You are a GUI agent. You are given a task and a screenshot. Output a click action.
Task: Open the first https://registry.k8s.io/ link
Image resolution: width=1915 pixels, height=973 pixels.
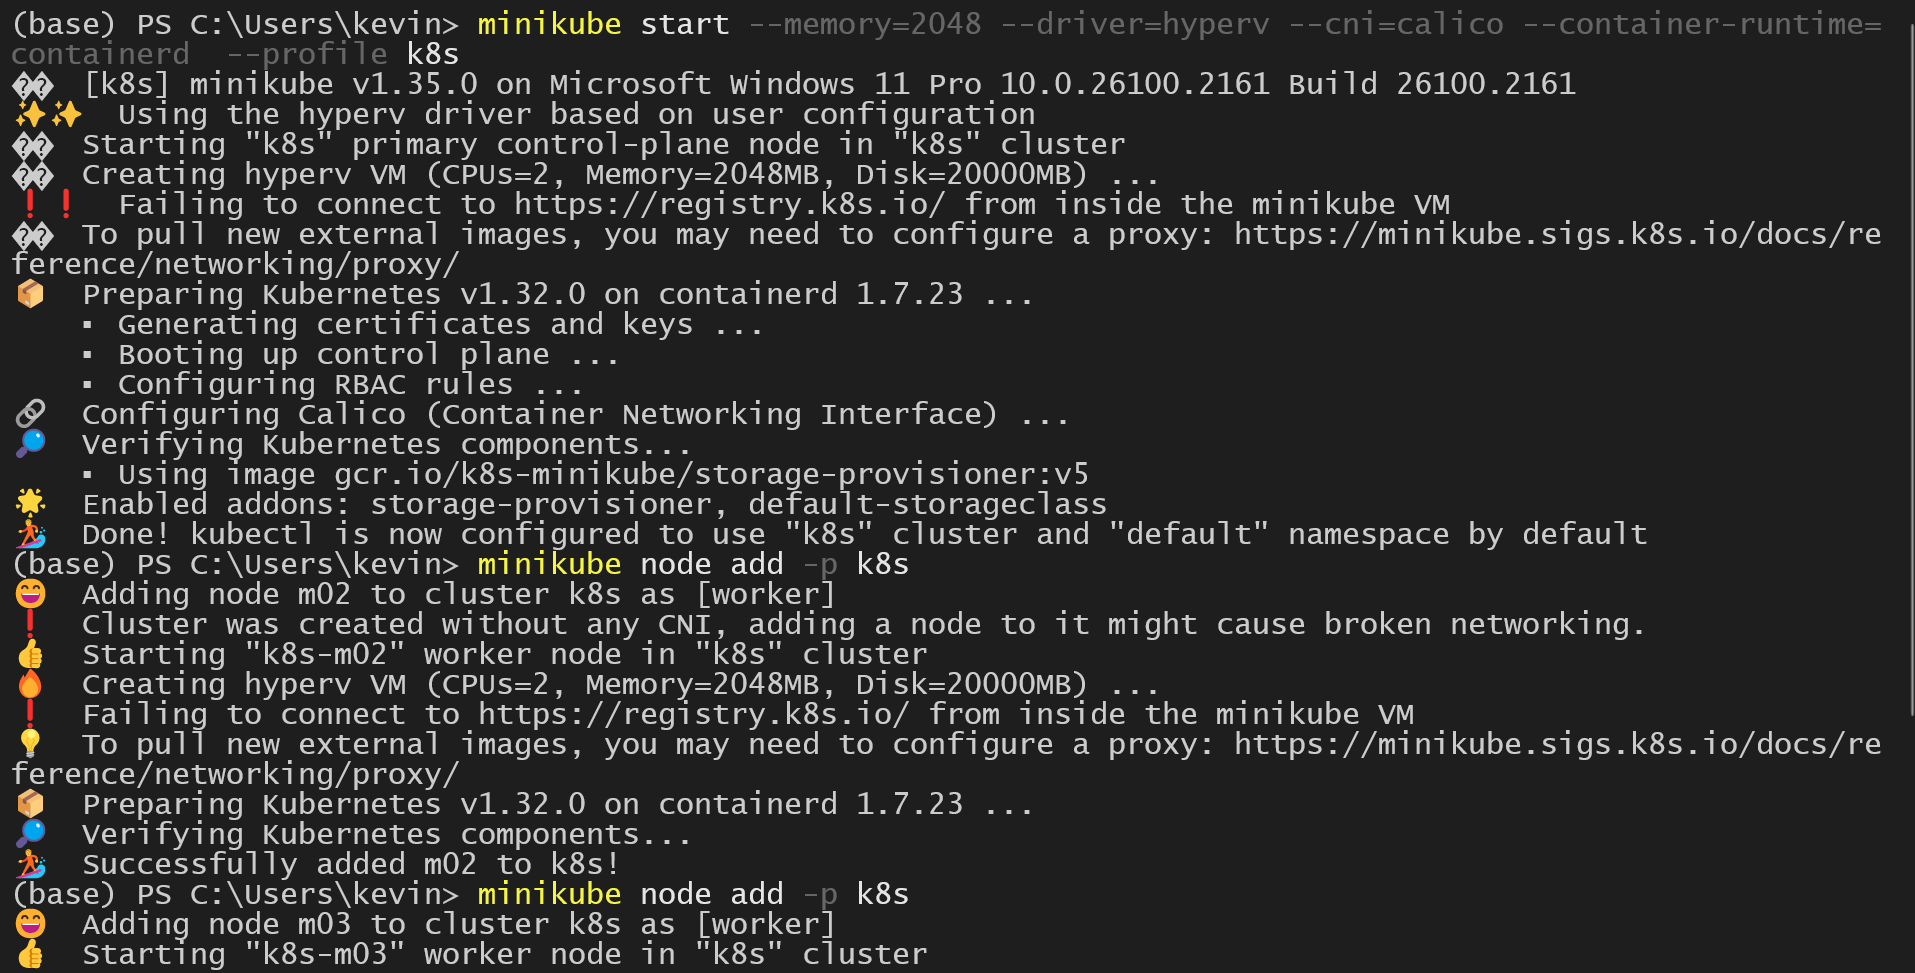[729, 204]
